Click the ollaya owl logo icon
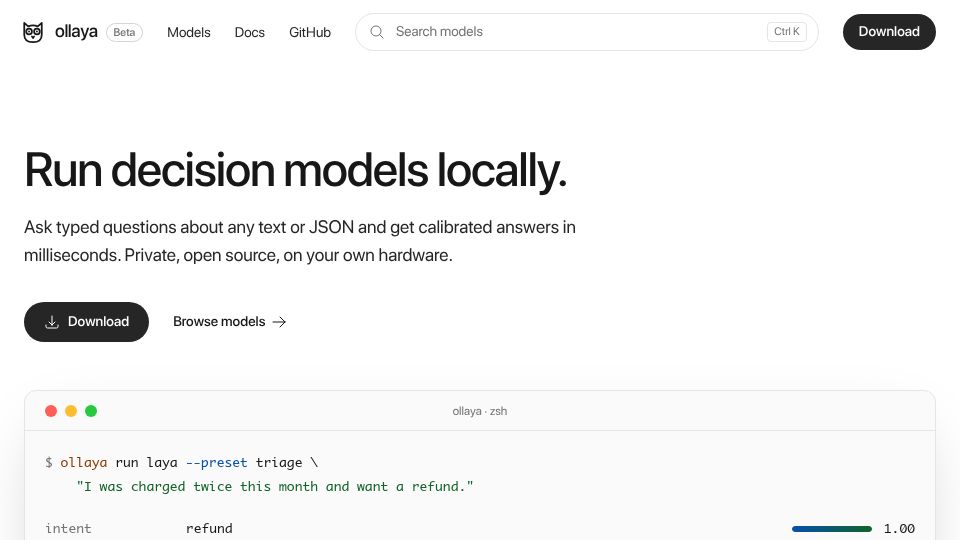This screenshot has width=960, height=540. click(x=33, y=32)
